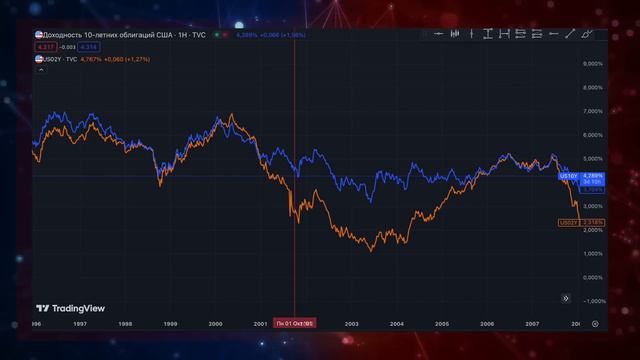Collapse the legend with the chevron arrow
640x360 pixels.
(x=41, y=70)
